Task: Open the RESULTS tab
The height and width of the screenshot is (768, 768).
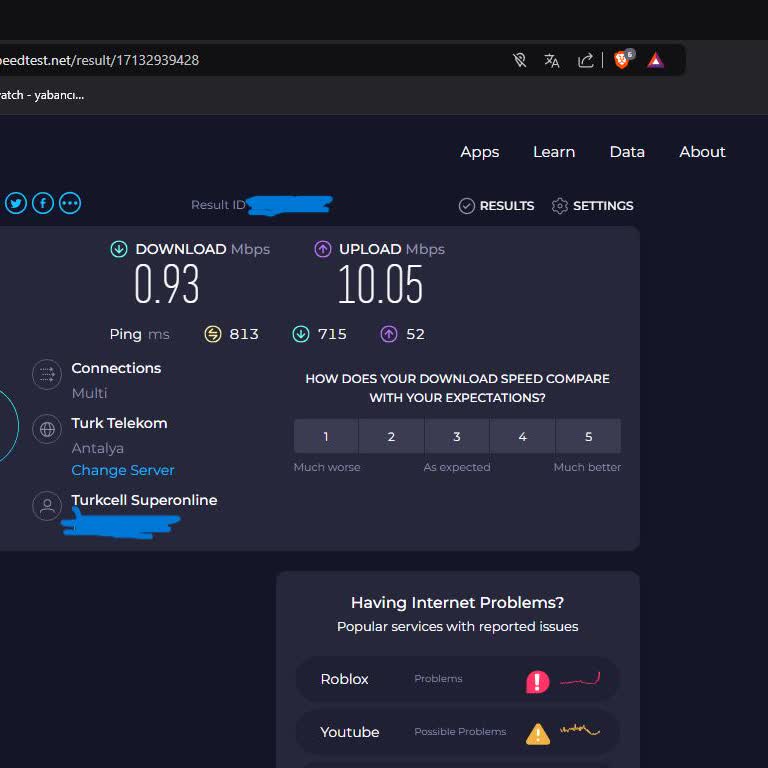Action: 497,206
